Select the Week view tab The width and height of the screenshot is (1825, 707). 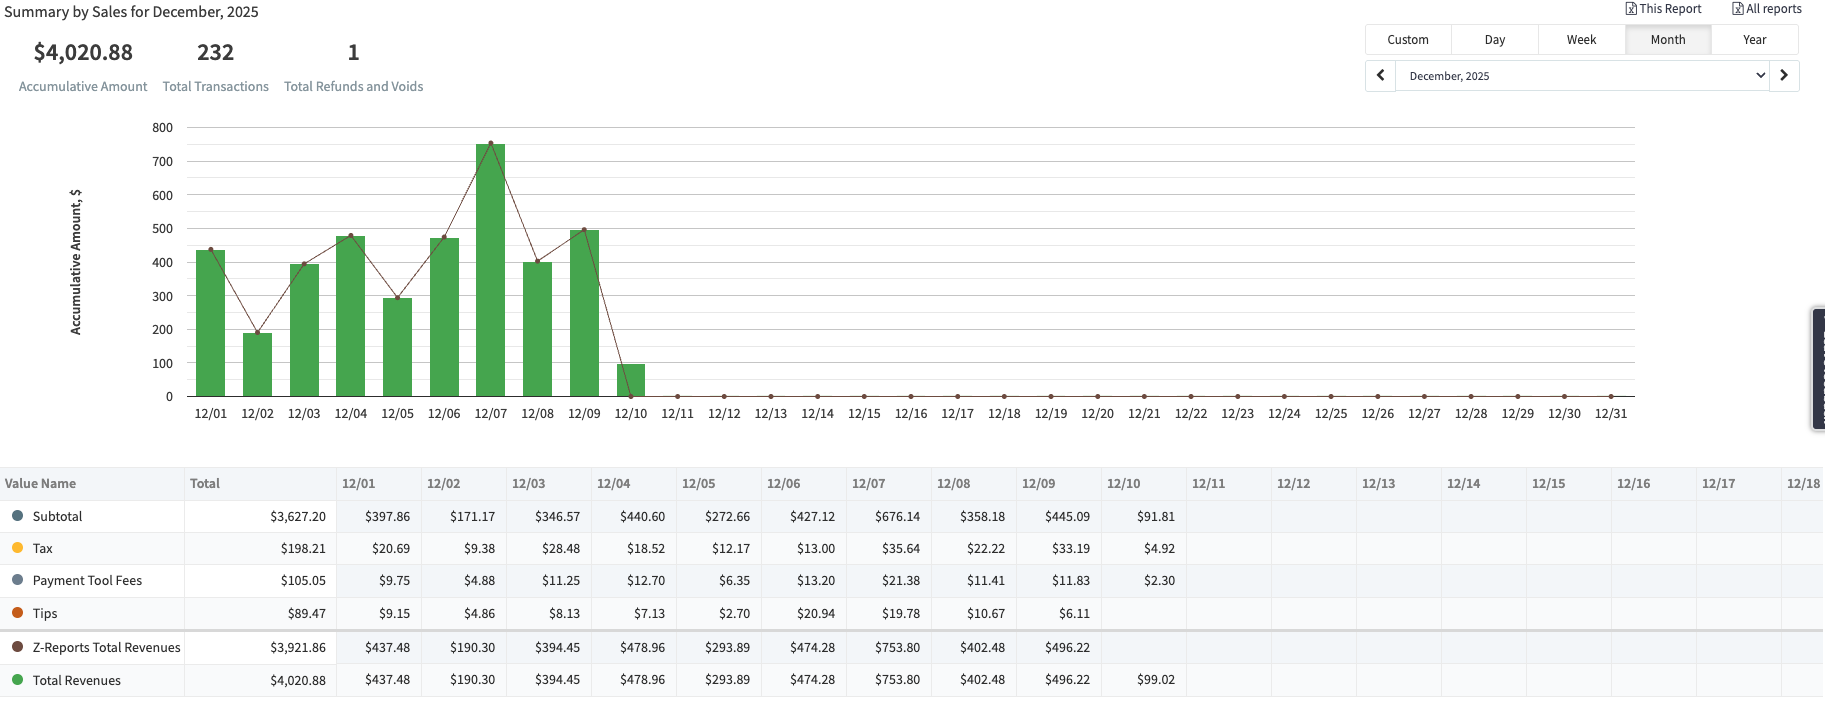(1581, 40)
